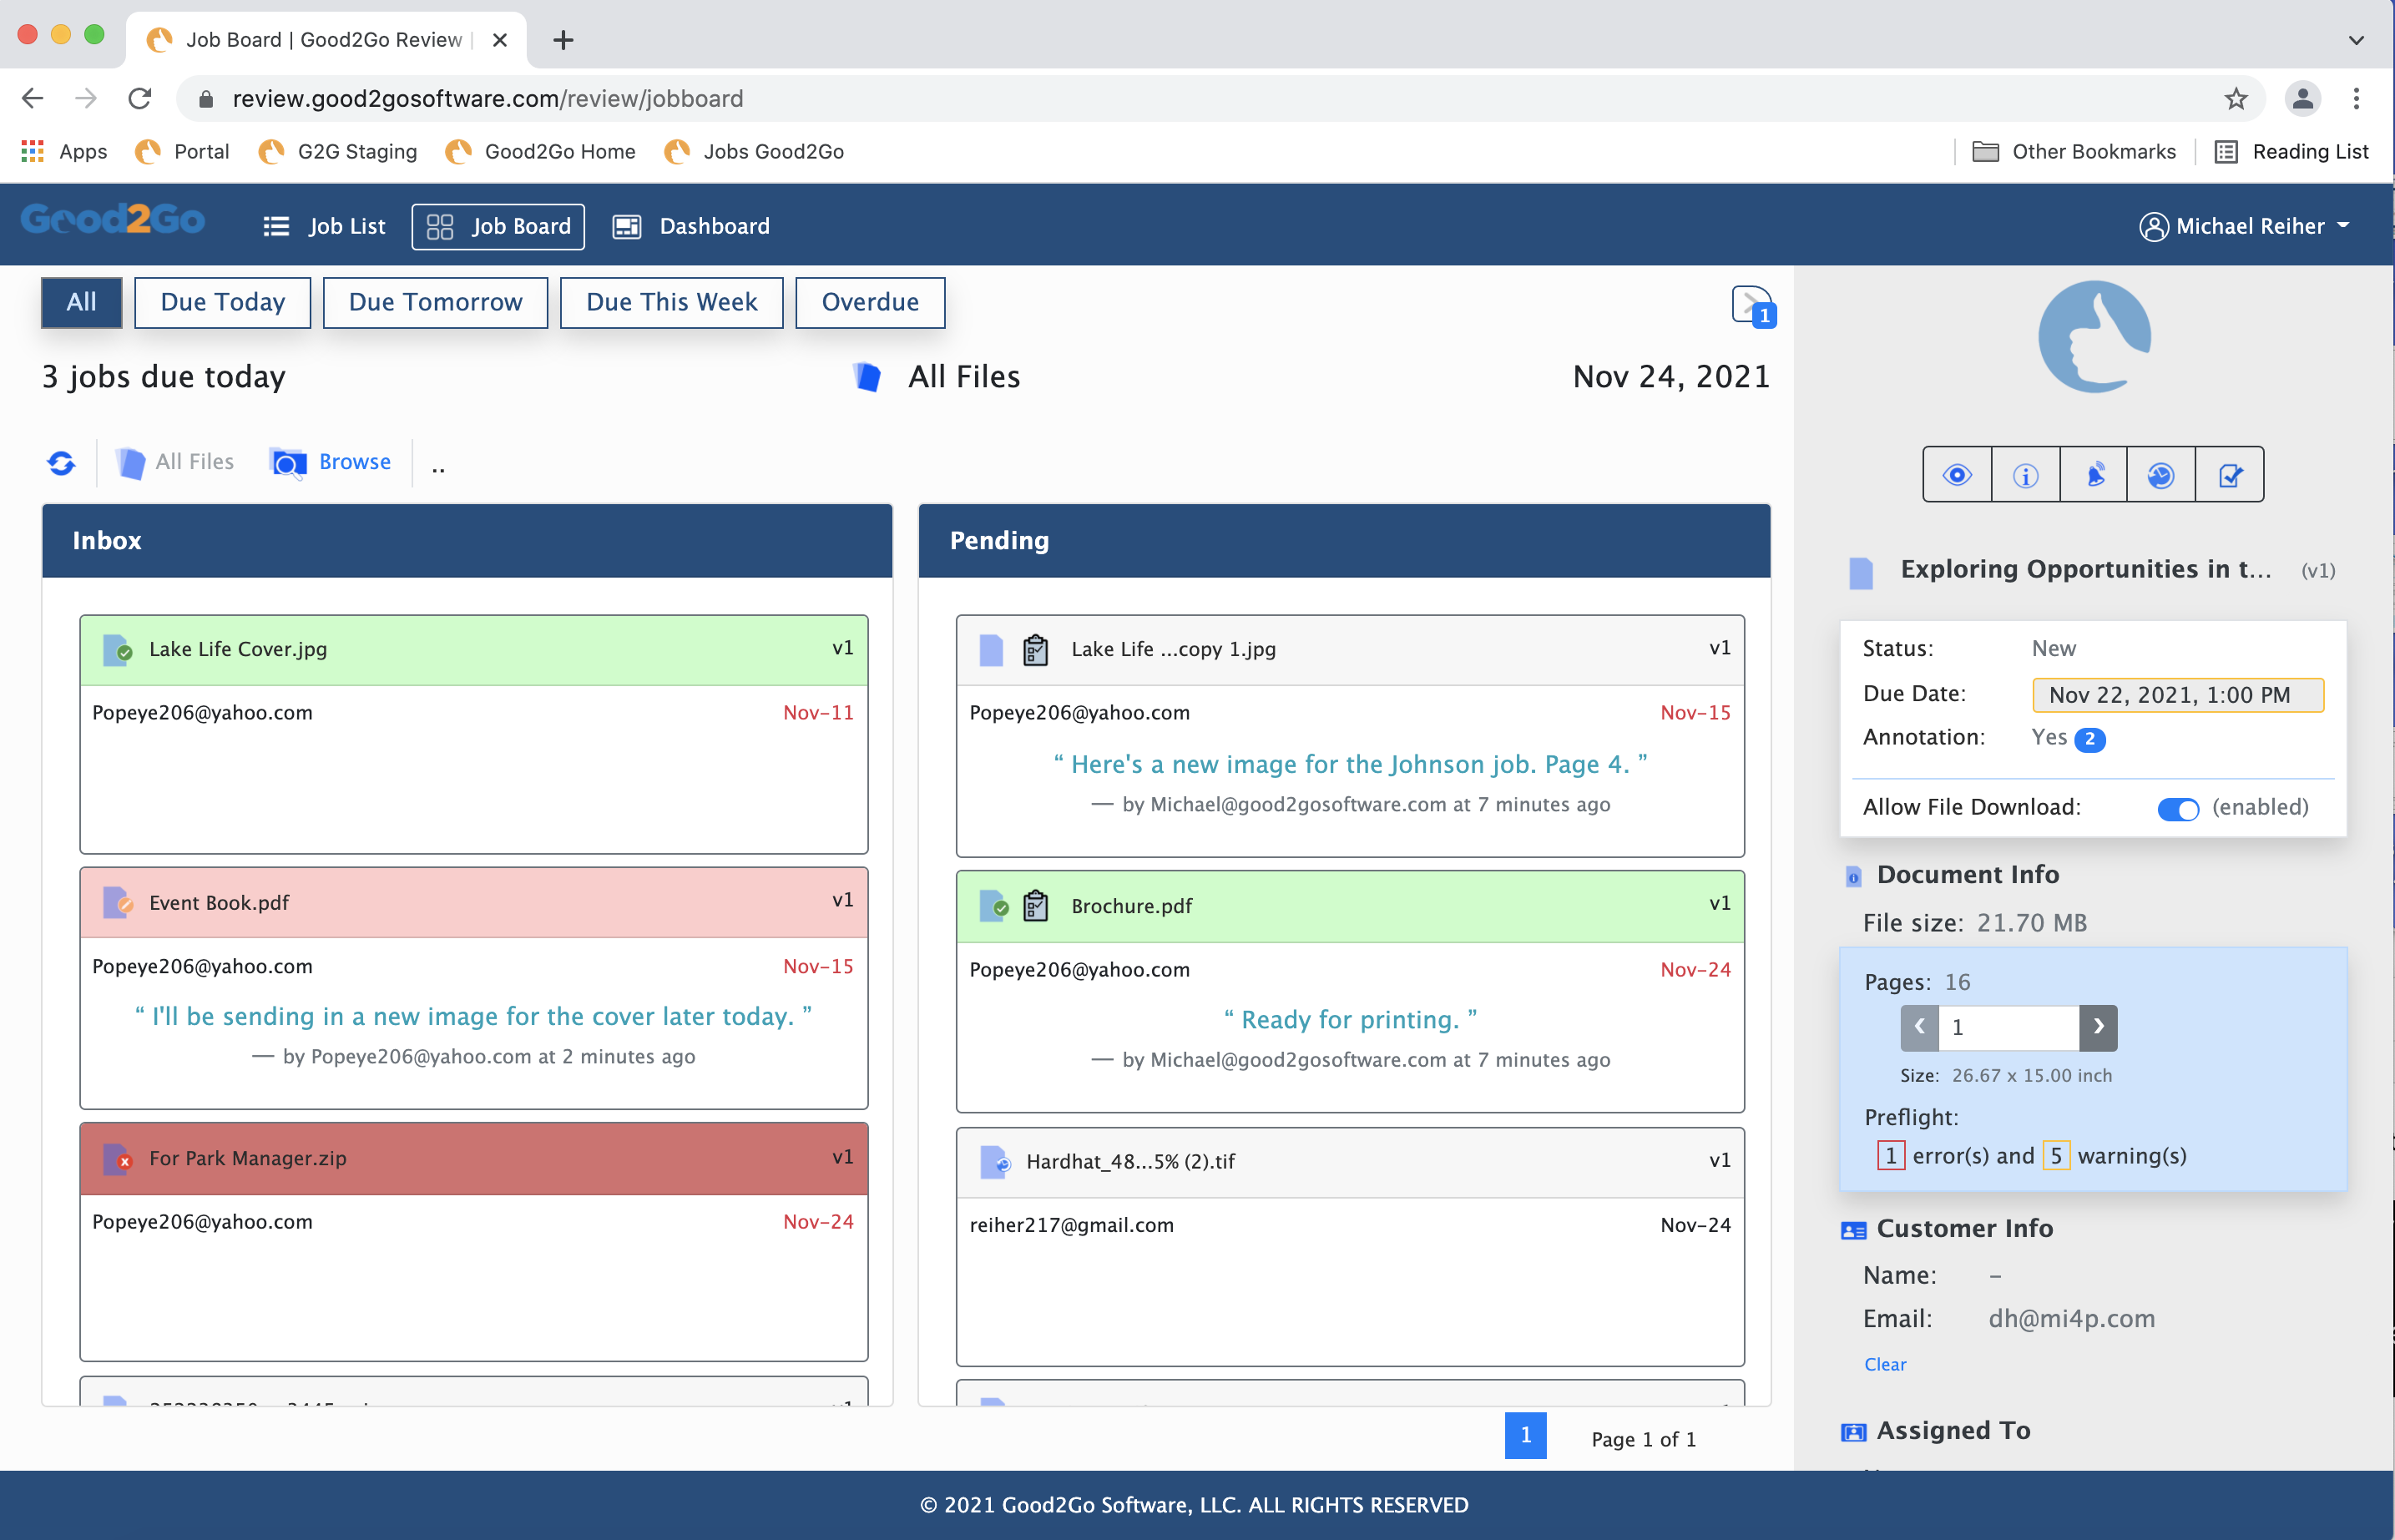The width and height of the screenshot is (2395, 1540).
Task: Click the bell notification icon
Action: (2094, 475)
